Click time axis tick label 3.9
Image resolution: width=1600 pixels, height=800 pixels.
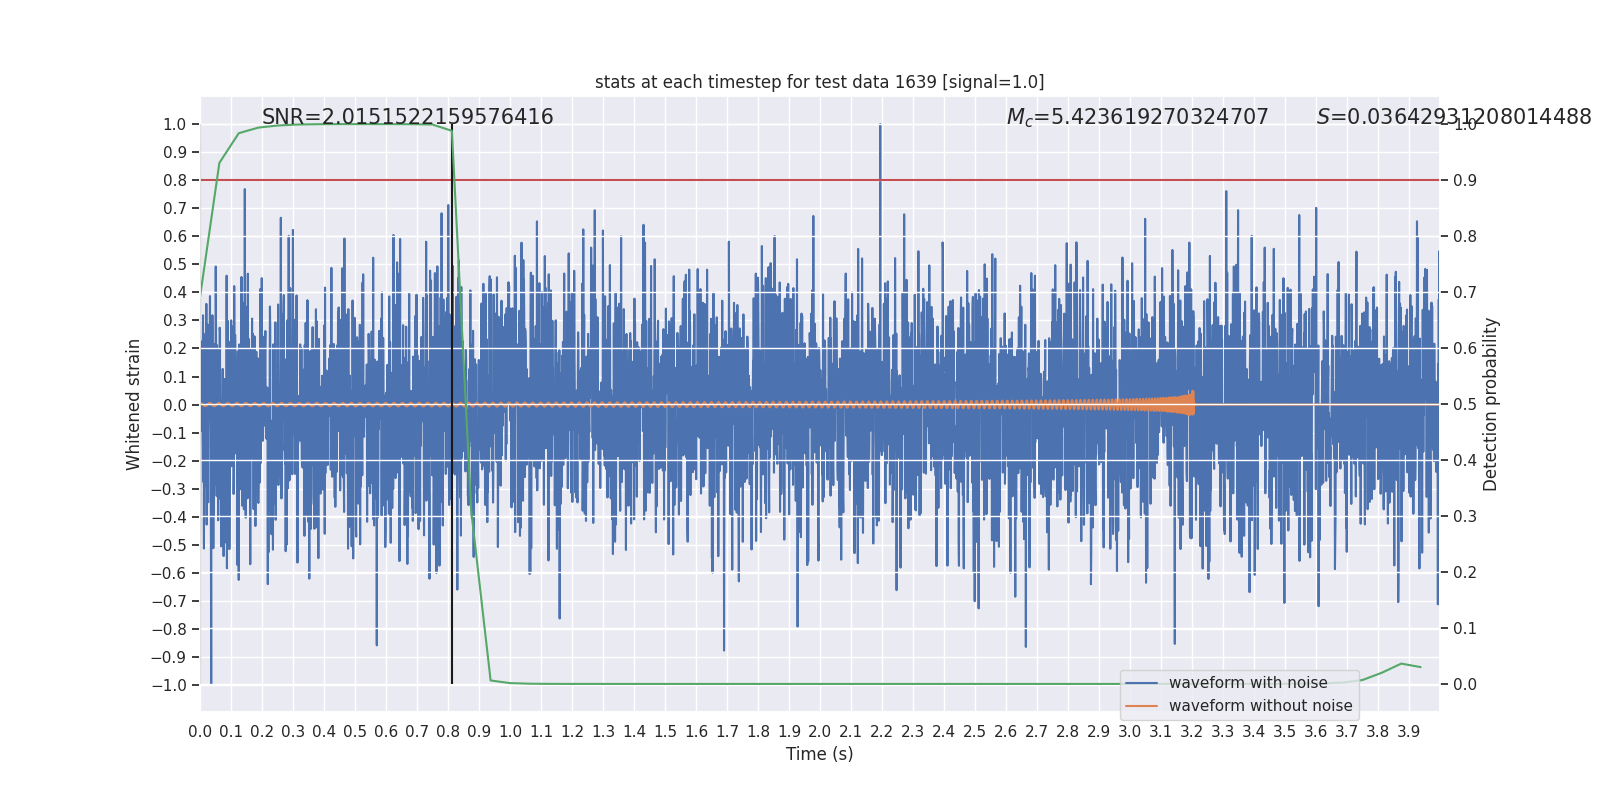point(1408,732)
